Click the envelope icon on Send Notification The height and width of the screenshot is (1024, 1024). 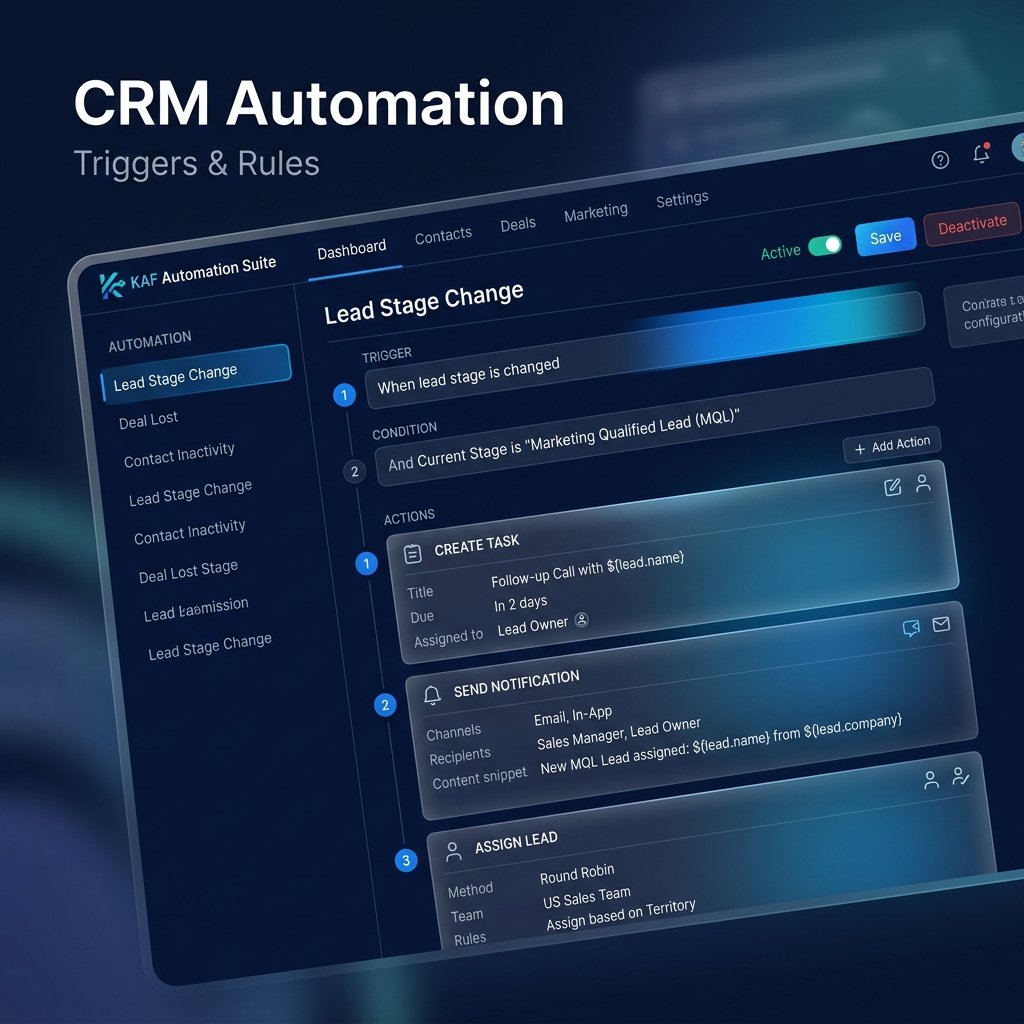941,624
